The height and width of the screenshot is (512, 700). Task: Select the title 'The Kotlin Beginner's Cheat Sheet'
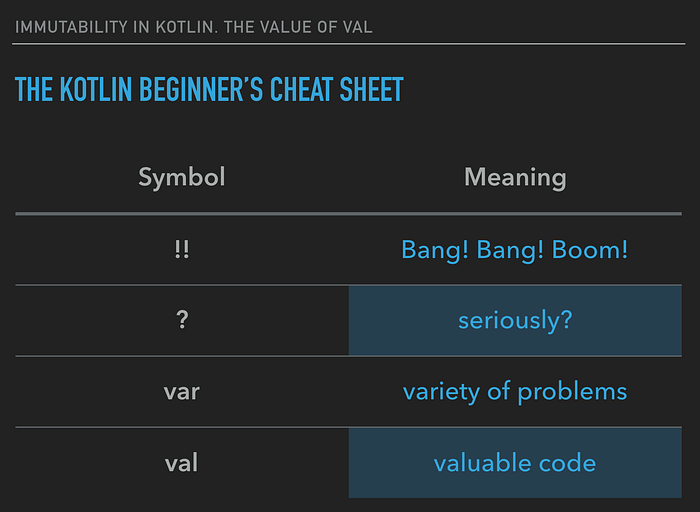209,90
